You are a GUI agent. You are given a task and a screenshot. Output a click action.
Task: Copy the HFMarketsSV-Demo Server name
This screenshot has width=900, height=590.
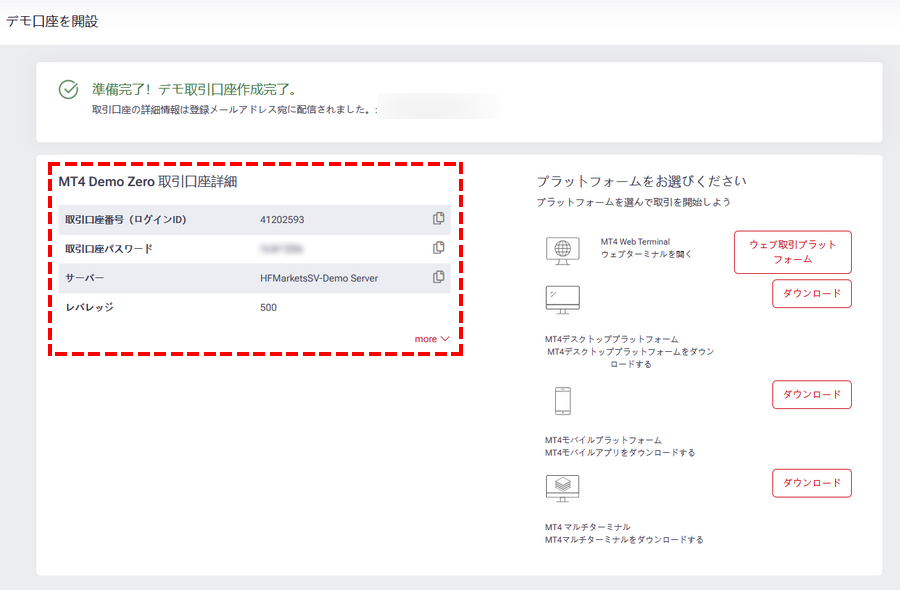(439, 277)
